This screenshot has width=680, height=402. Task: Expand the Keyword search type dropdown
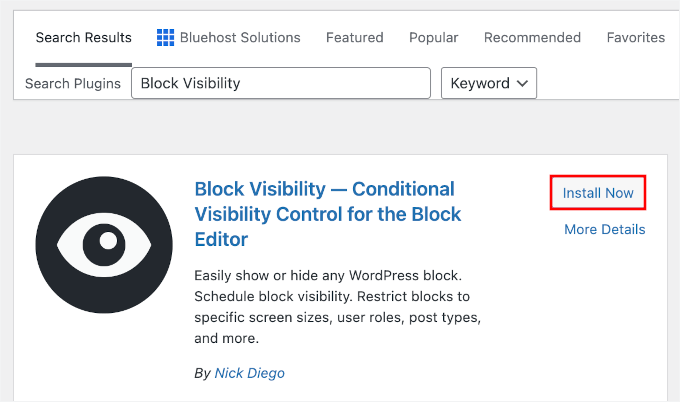489,83
